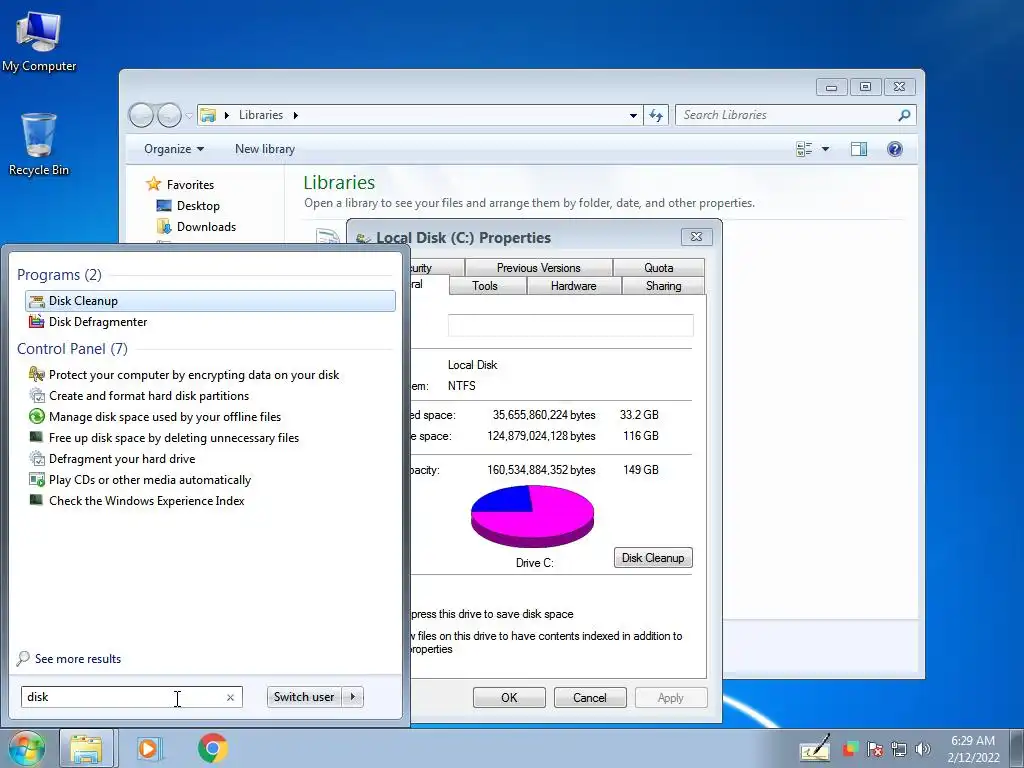
Task: Expand the shutdown options arrow
Action: click(353, 697)
